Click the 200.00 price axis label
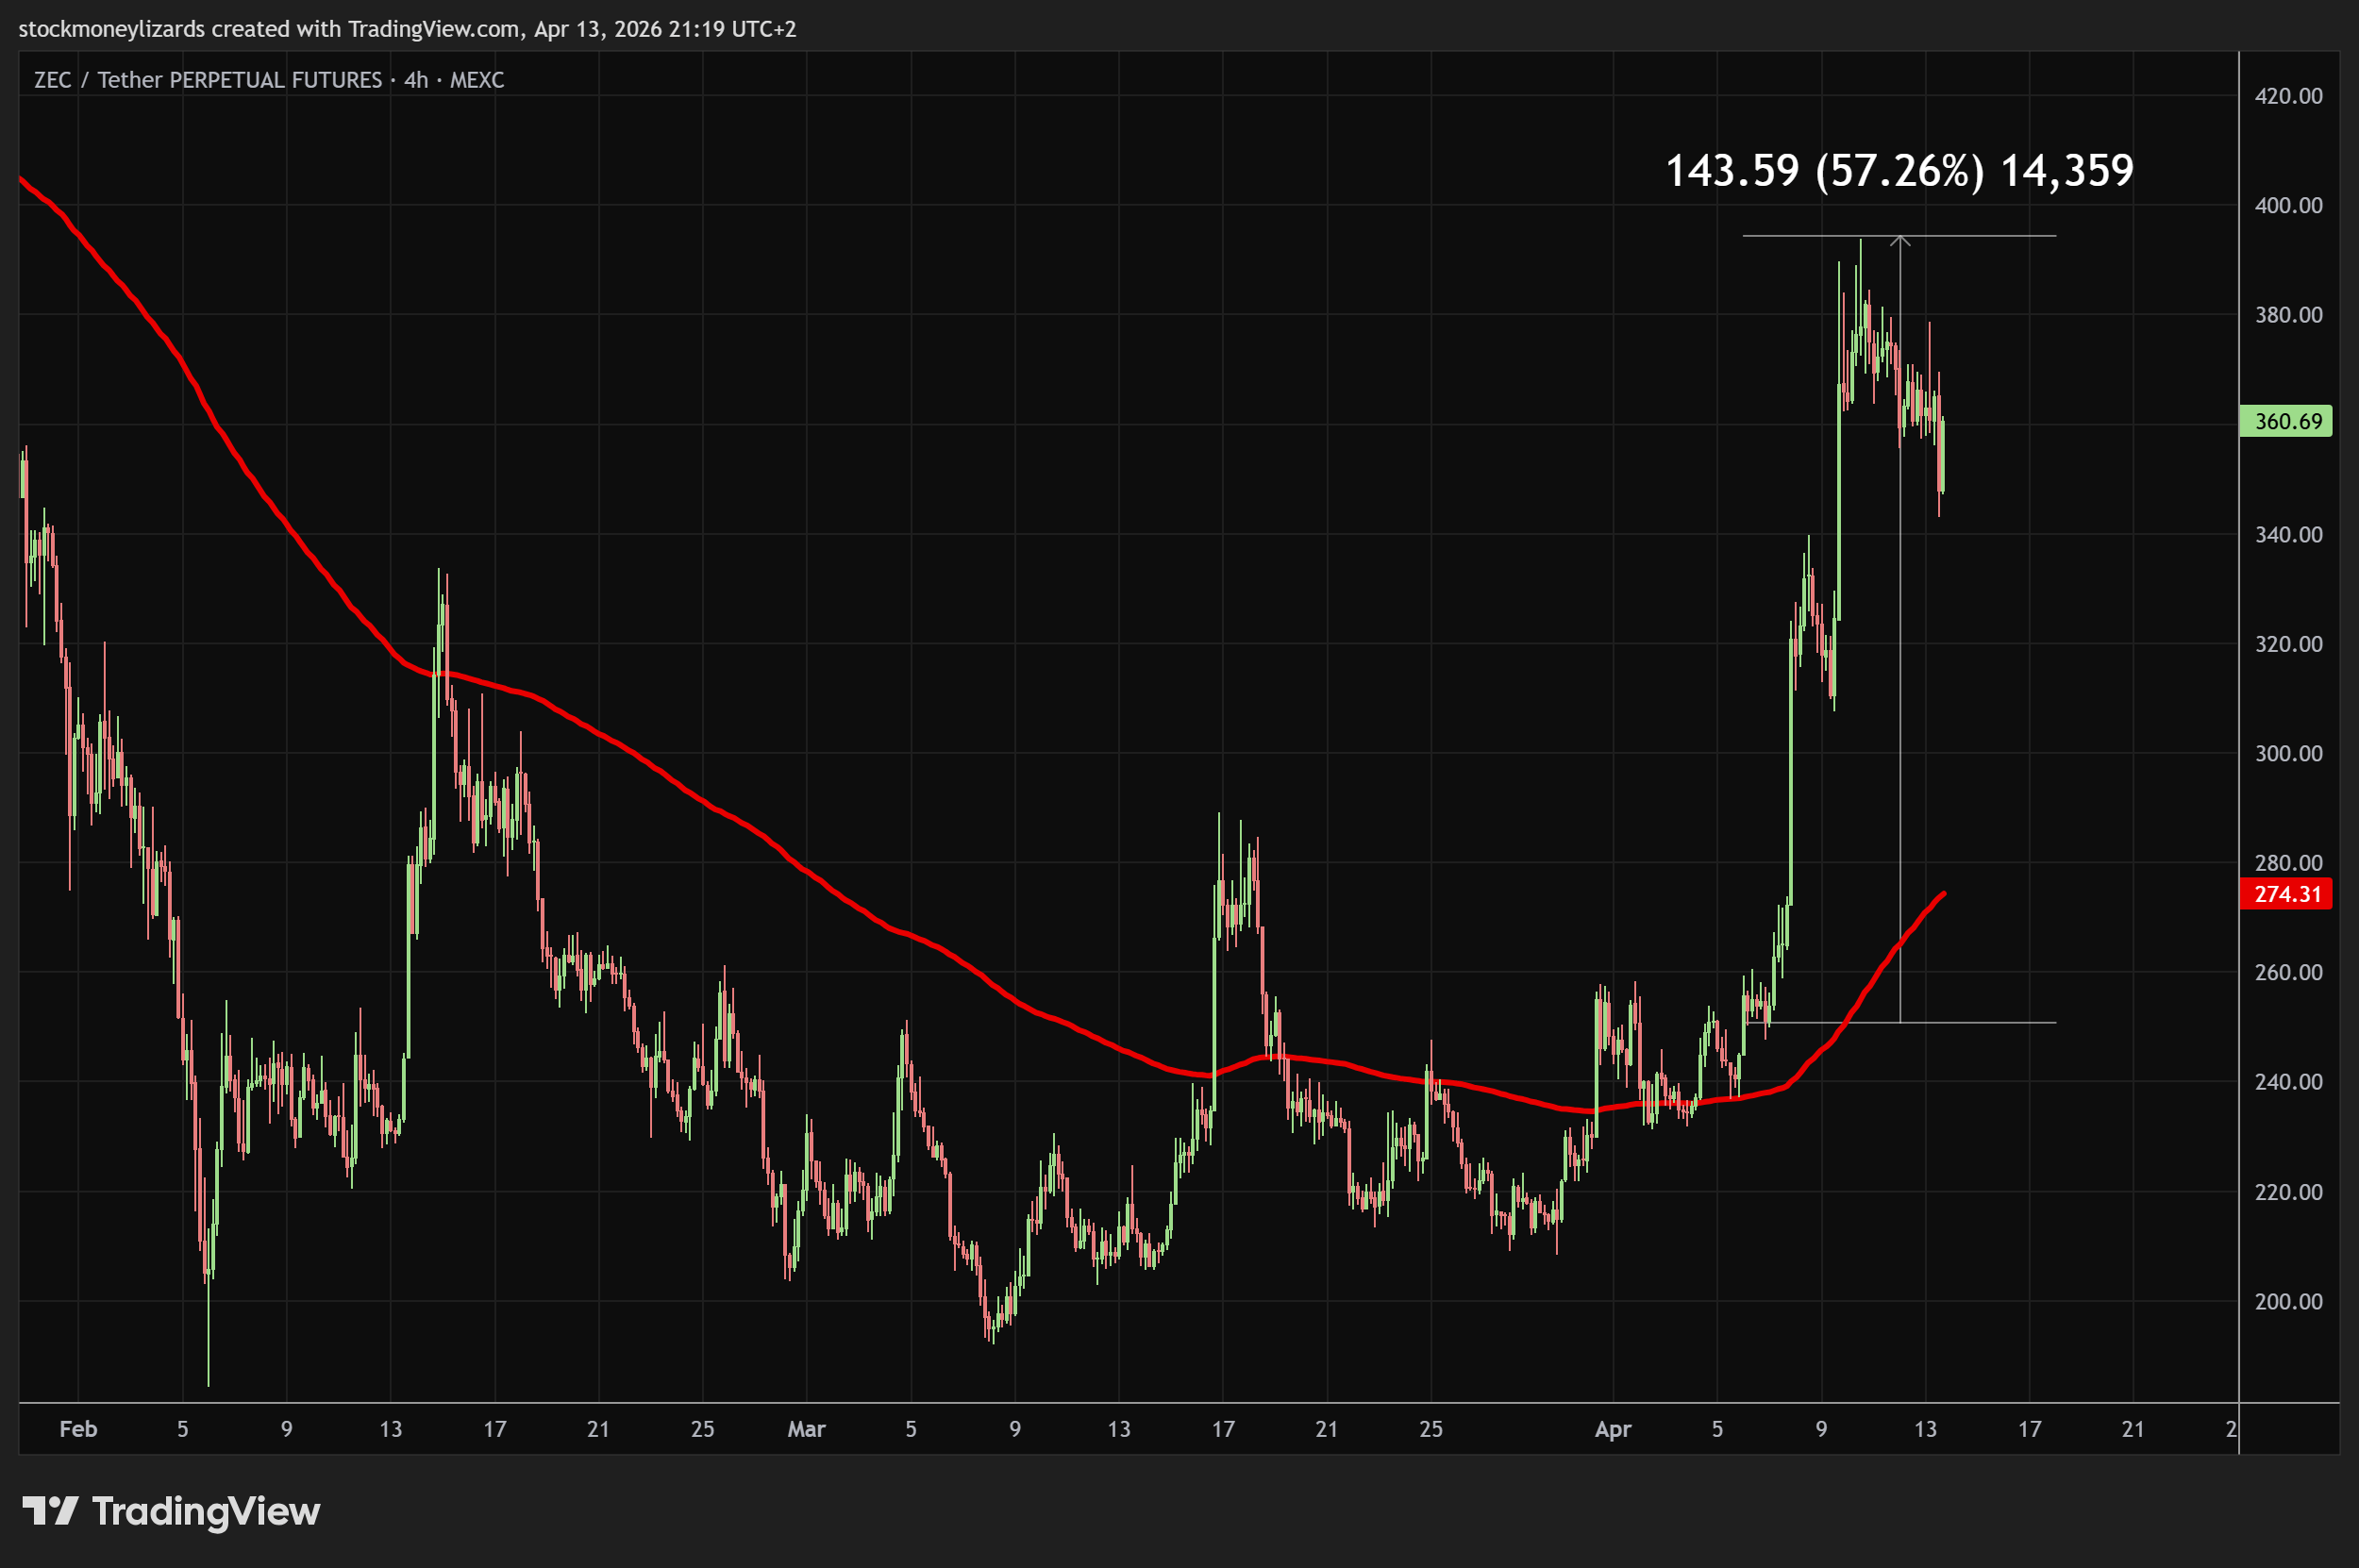Viewport: 2359px width, 1568px height. click(2288, 1301)
